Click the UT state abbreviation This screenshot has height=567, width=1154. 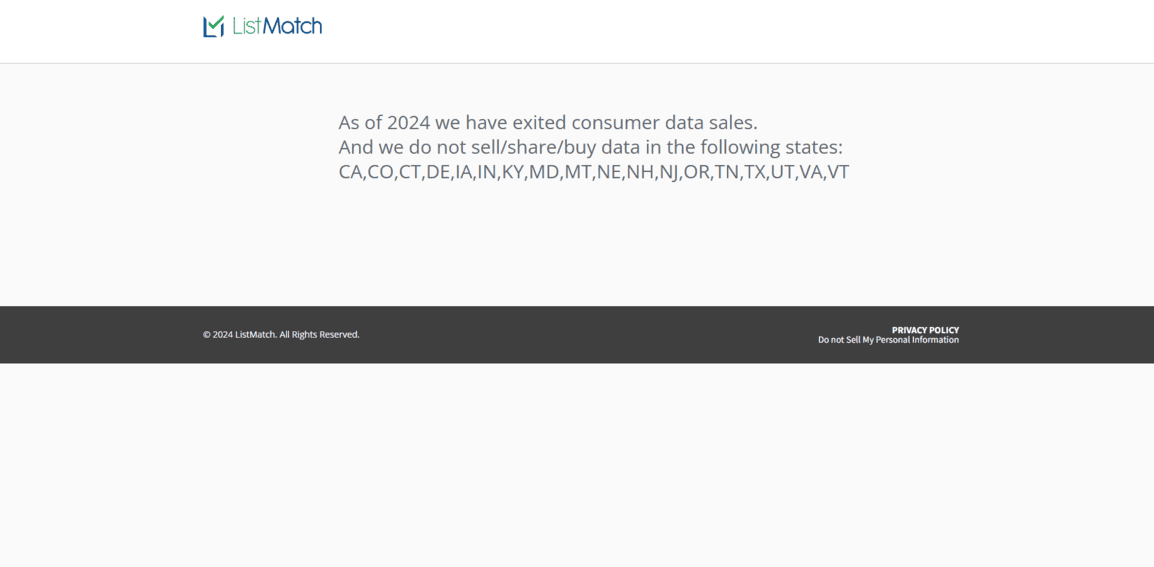pos(782,172)
